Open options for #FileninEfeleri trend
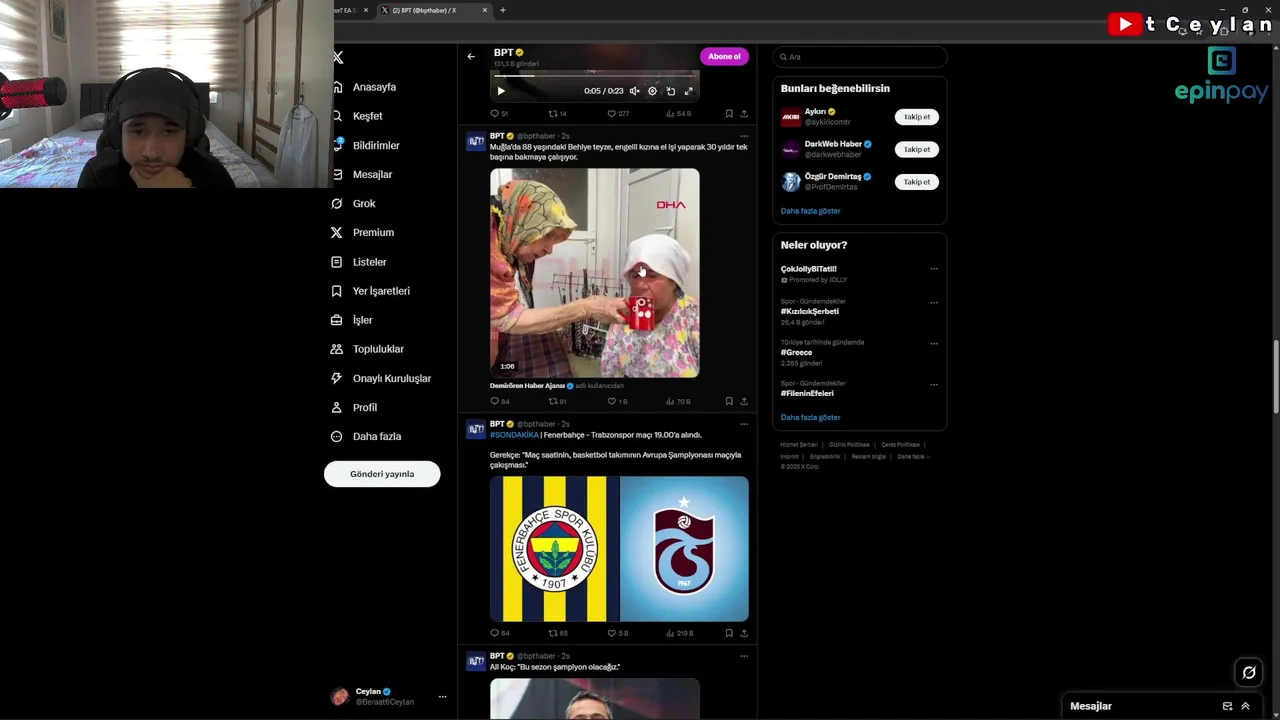Viewport: 1280px width, 720px height. [934, 384]
